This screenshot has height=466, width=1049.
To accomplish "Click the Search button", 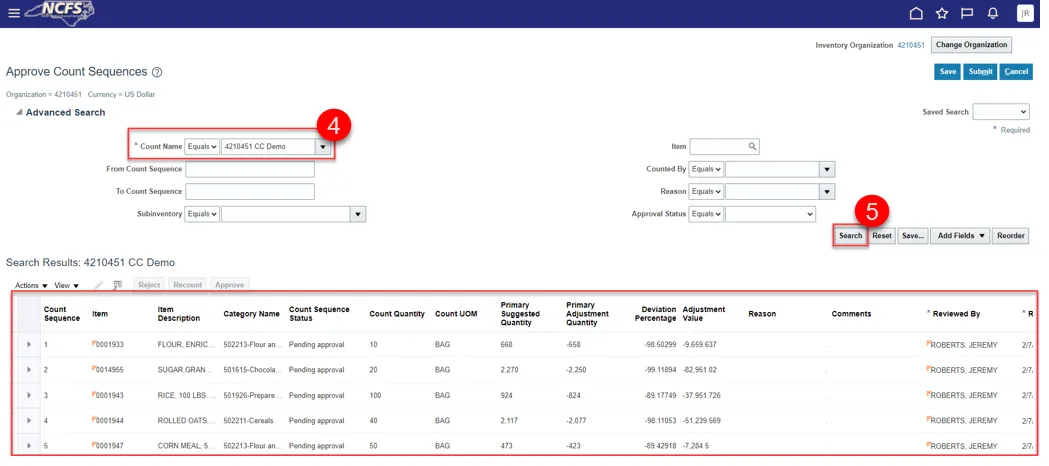I will tap(850, 236).
